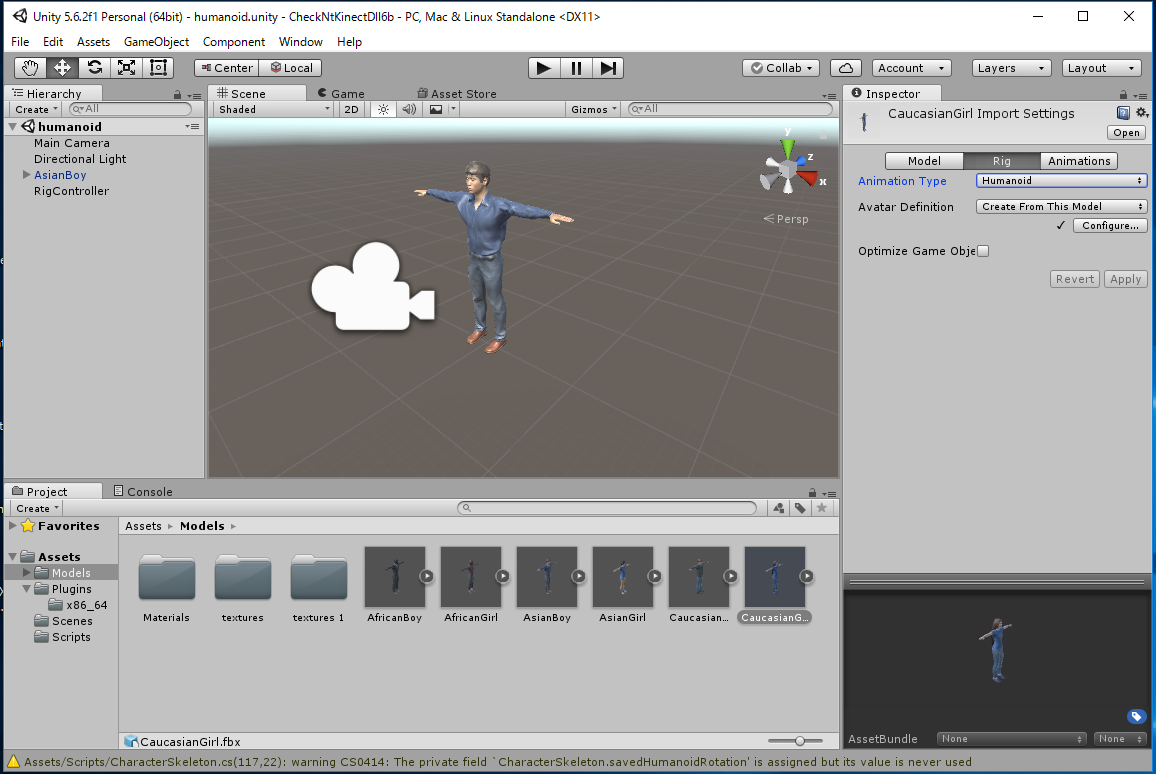
Task: Open cloud services panel icon
Action: coord(846,68)
